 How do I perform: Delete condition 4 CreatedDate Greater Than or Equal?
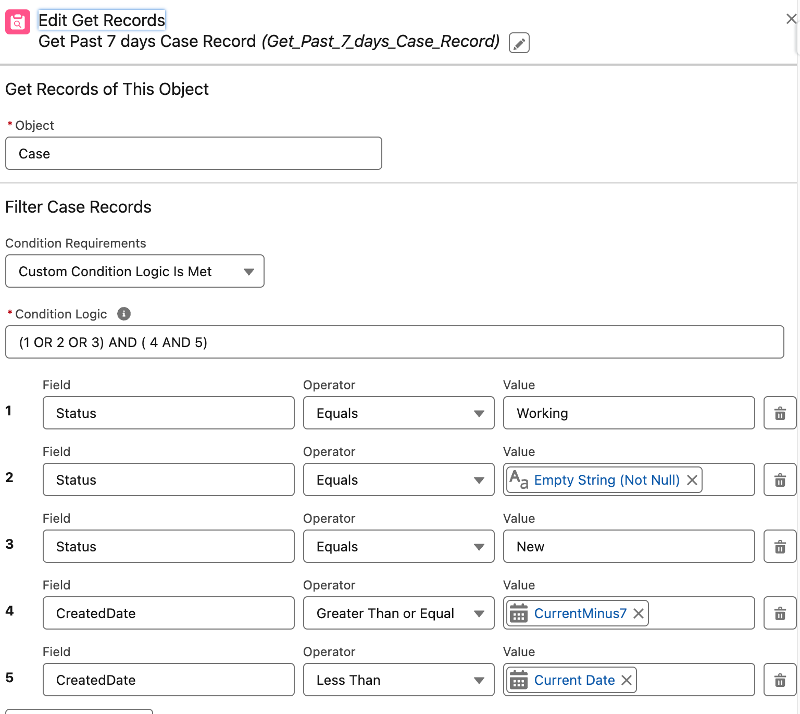pyautogui.click(x=780, y=613)
